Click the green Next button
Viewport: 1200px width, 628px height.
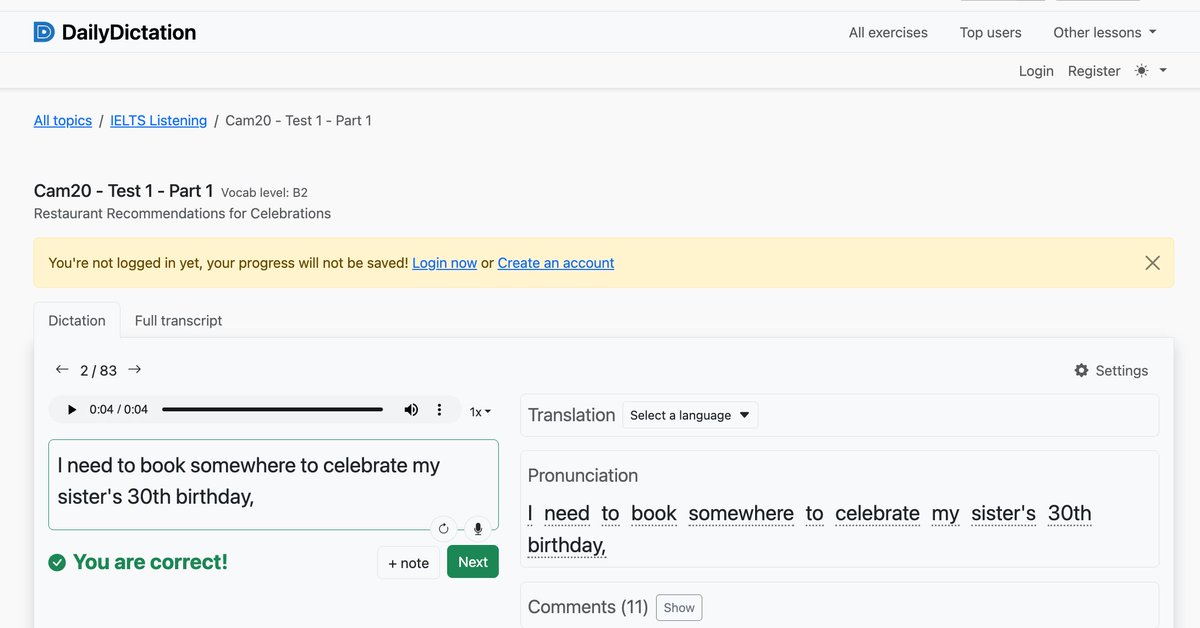(473, 562)
